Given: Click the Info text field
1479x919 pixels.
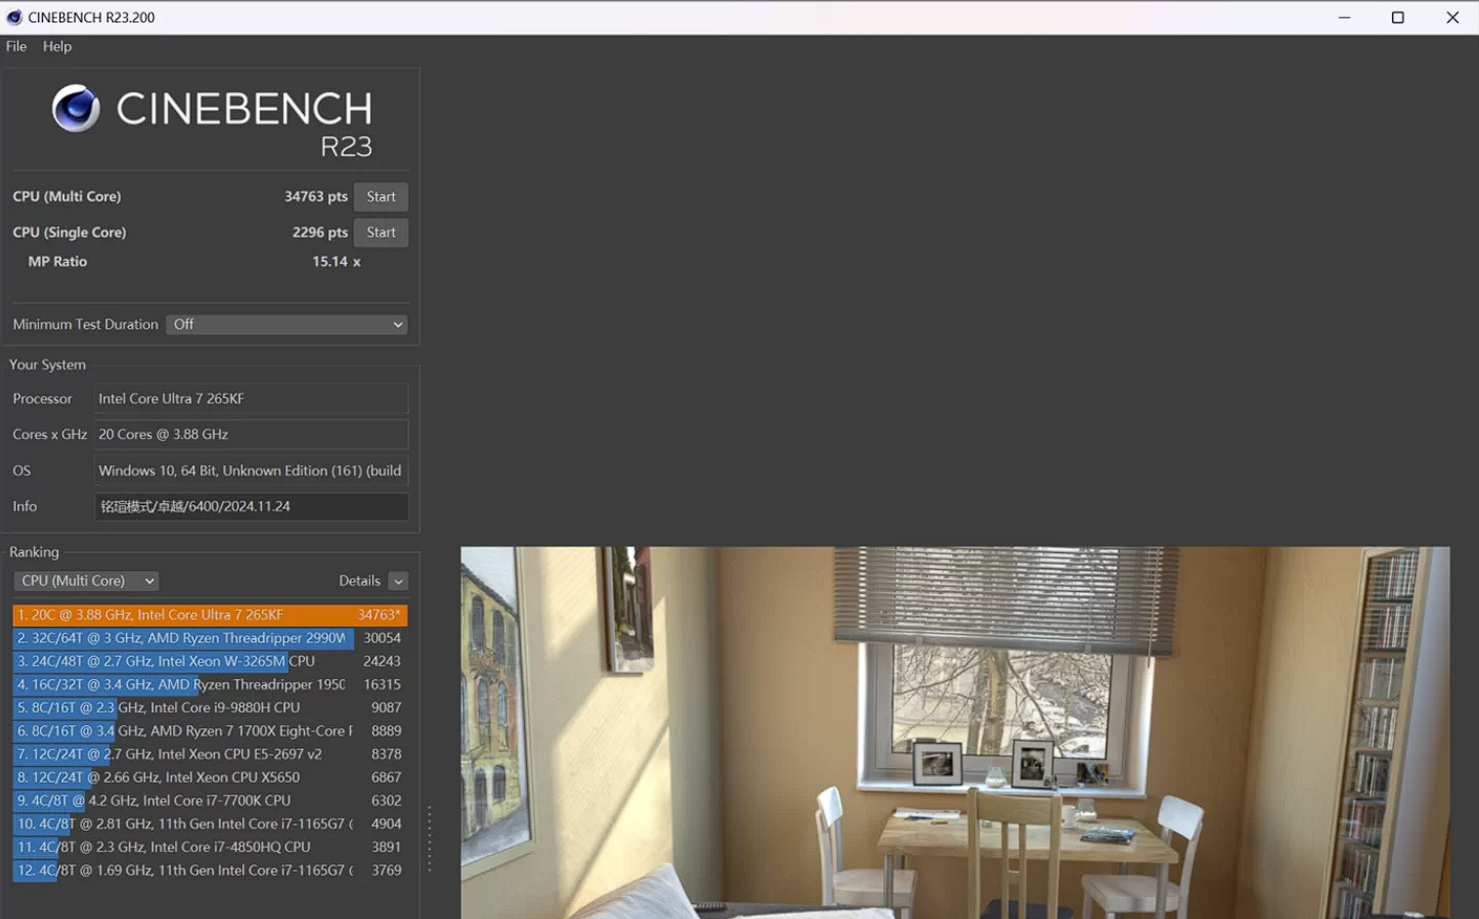Looking at the screenshot, I should tap(251, 506).
